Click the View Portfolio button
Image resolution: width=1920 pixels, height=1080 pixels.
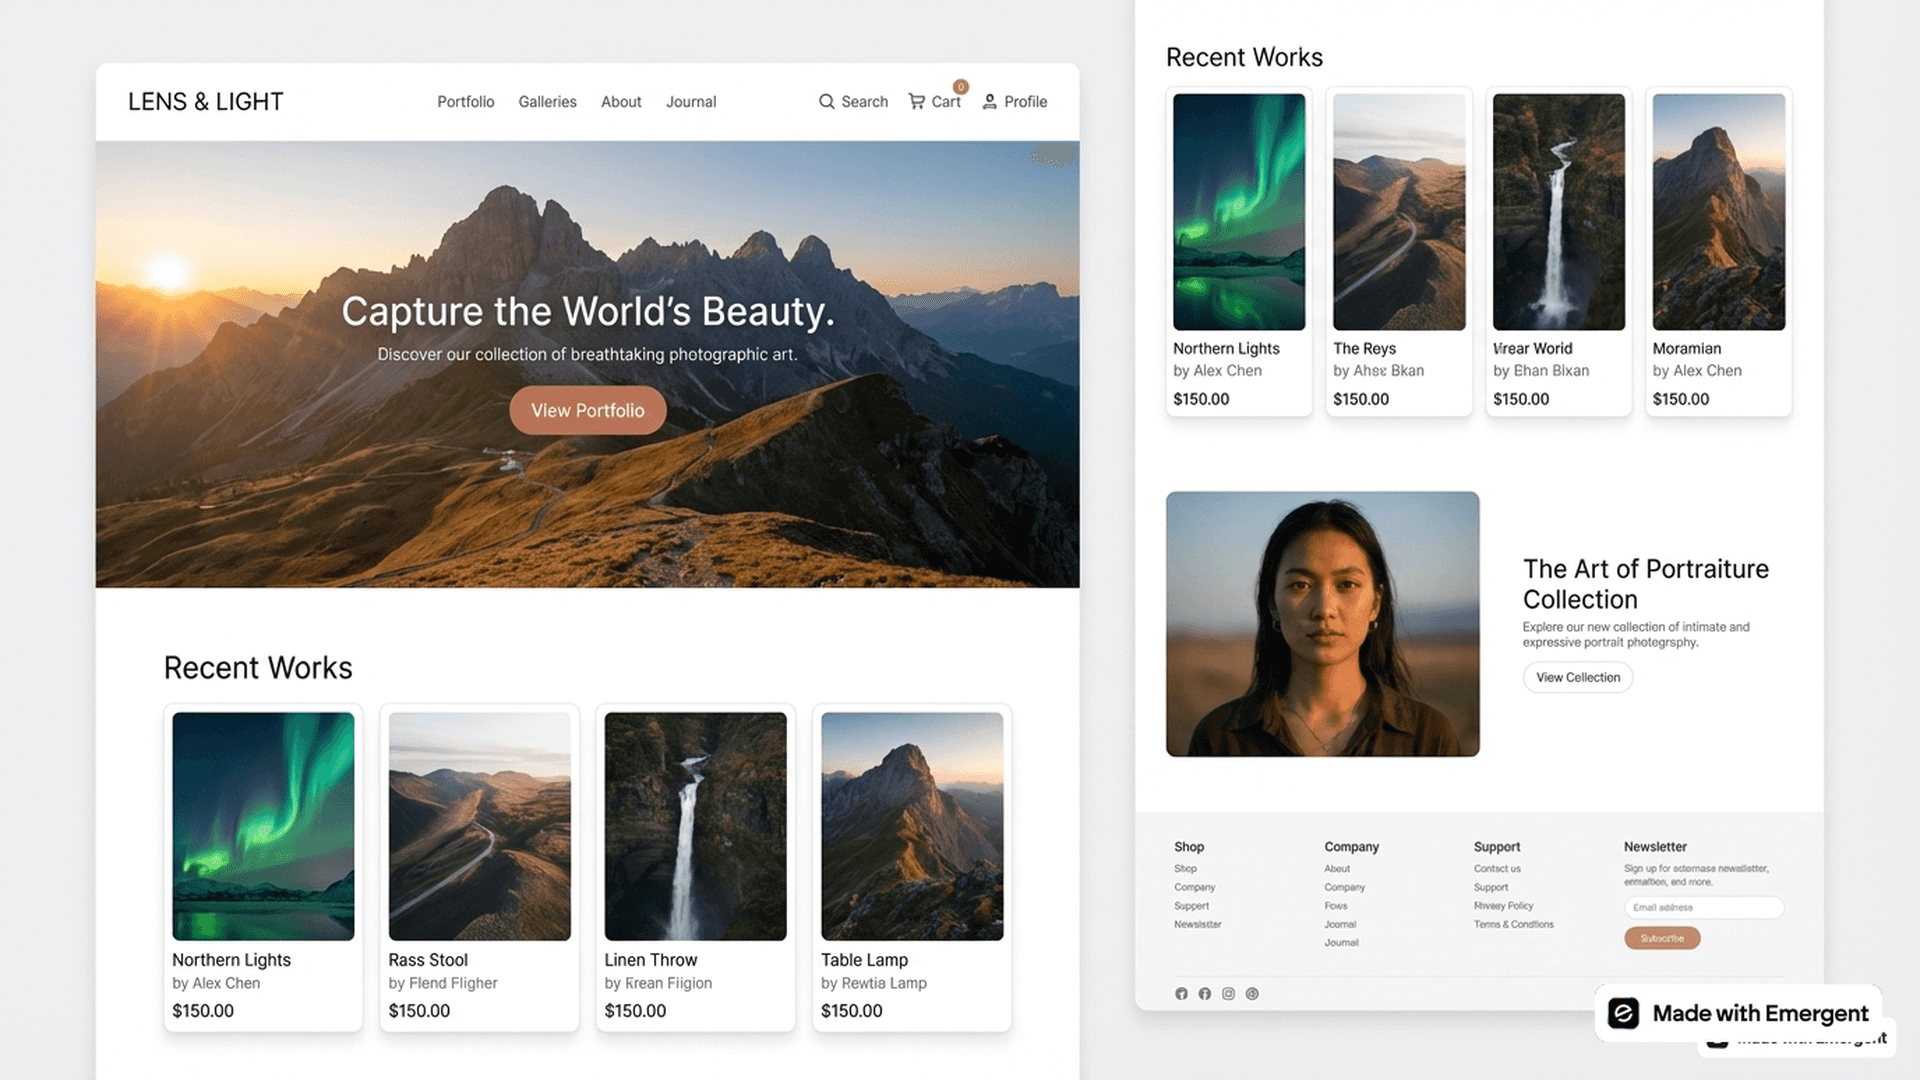pos(587,410)
